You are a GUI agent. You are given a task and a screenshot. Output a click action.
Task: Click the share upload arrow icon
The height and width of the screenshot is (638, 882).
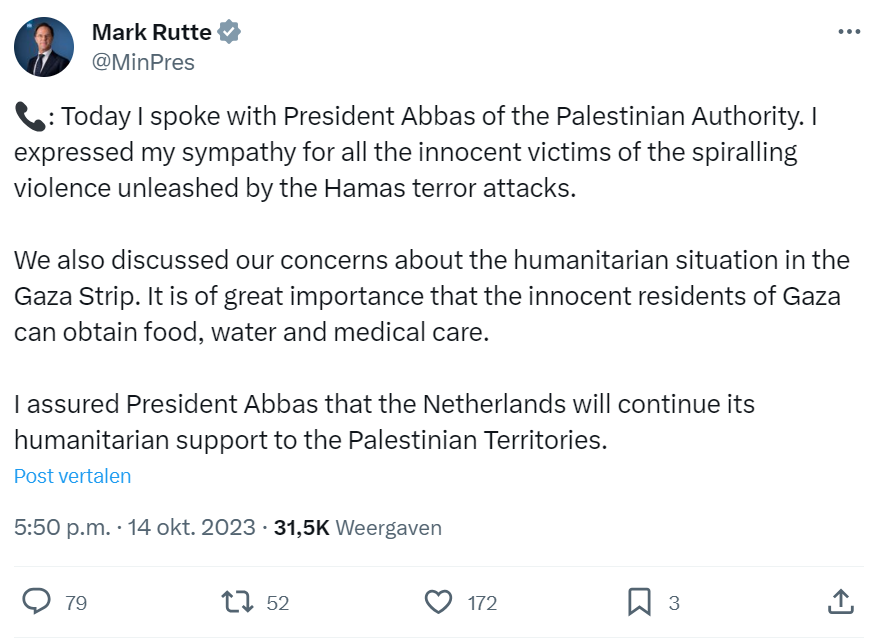[x=841, y=602]
